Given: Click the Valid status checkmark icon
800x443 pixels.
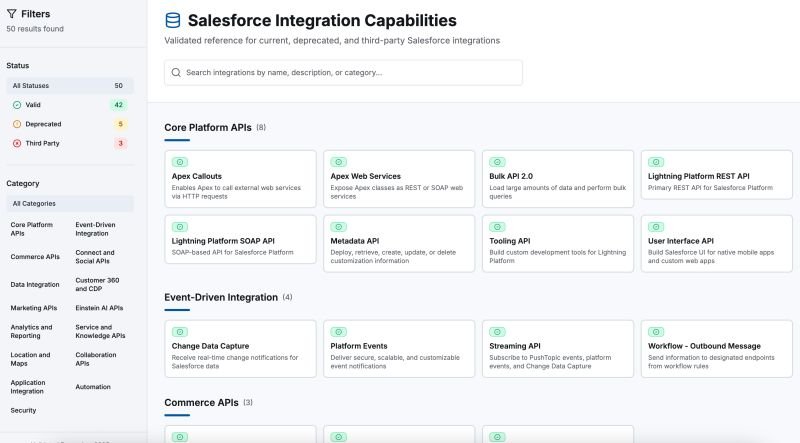Looking at the screenshot, I should pos(17,105).
